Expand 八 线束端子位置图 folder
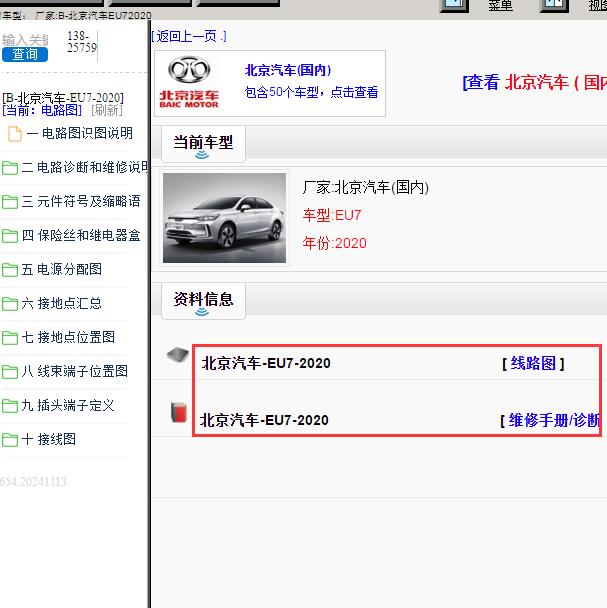Image resolution: width=607 pixels, height=608 pixels. tap(74, 371)
